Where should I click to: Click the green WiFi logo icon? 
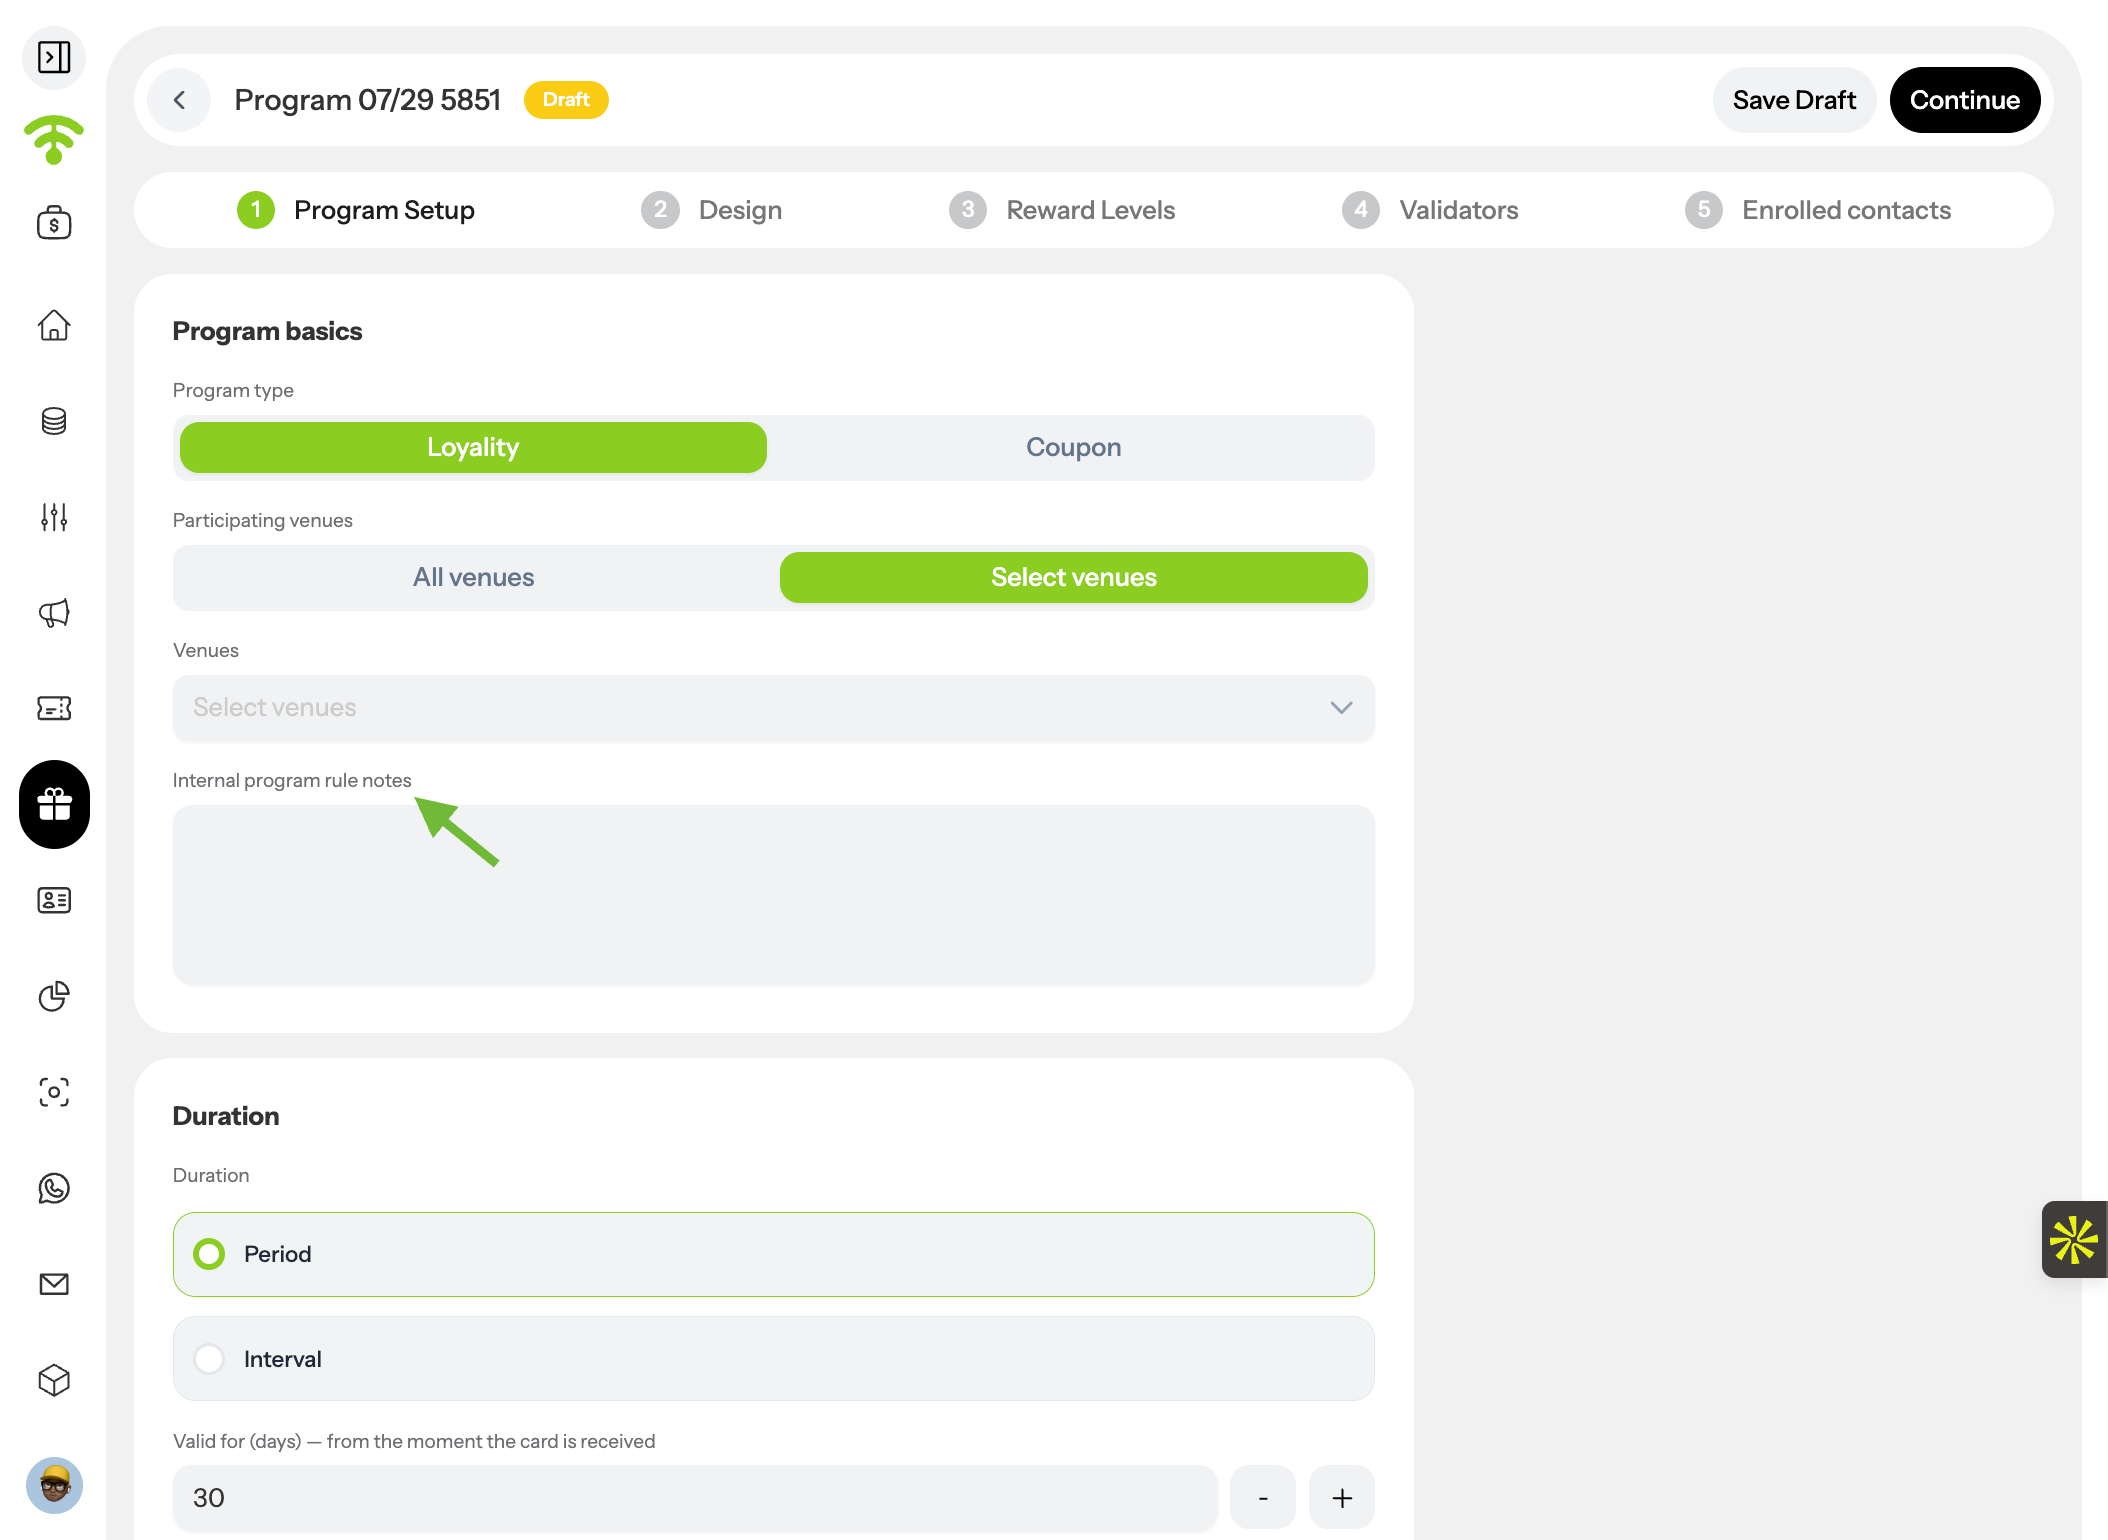click(54, 140)
